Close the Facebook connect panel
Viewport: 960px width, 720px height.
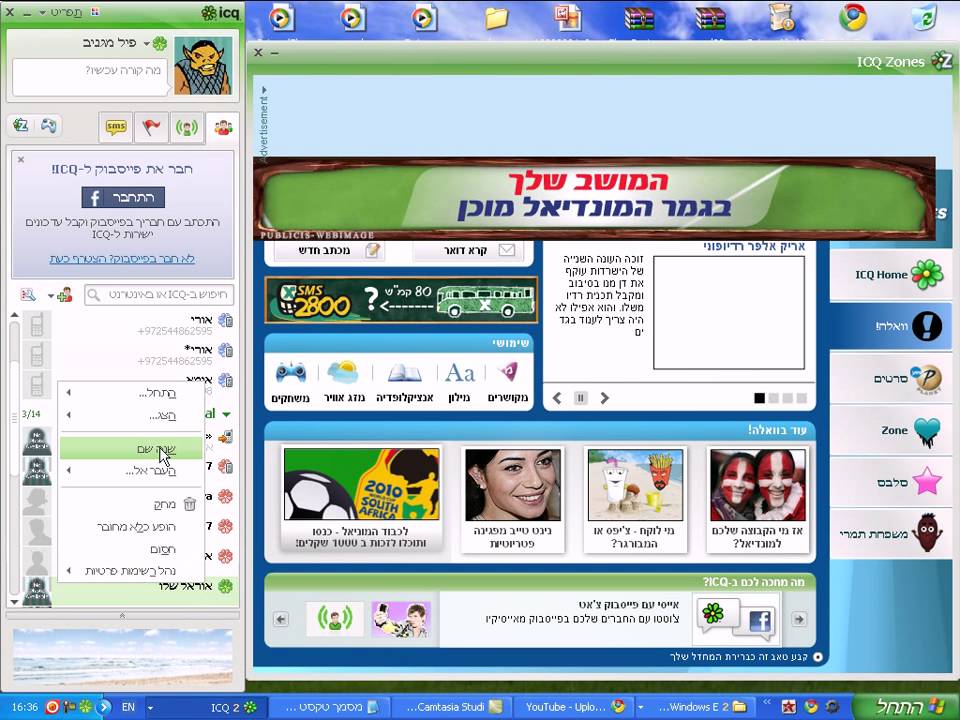tap(21, 160)
